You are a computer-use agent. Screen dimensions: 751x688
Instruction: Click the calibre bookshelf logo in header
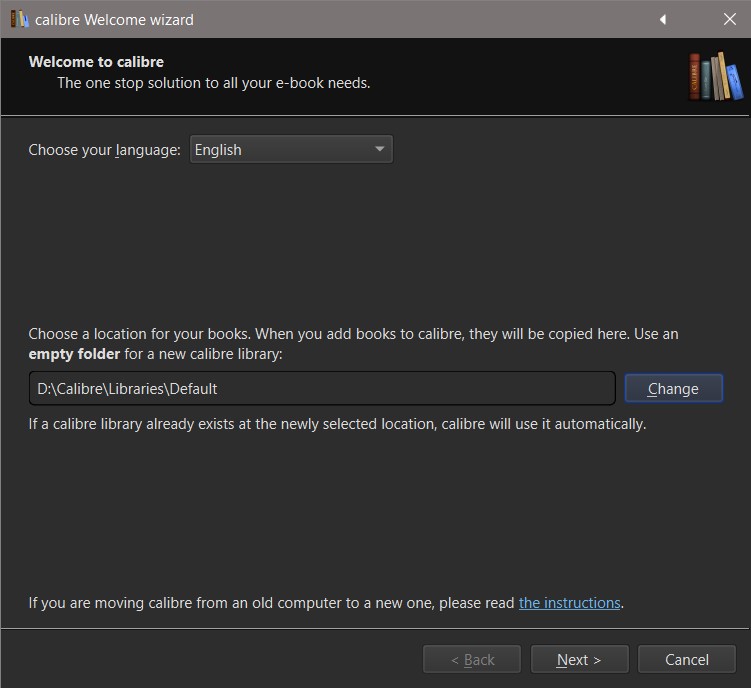tap(716, 77)
